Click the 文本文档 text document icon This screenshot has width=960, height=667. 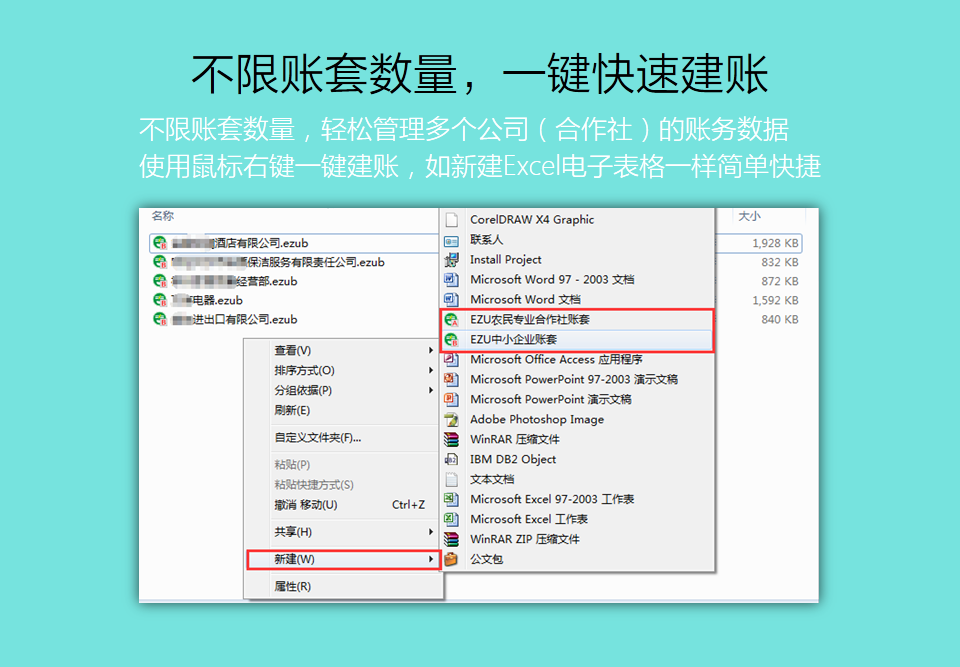click(x=452, y=479)
